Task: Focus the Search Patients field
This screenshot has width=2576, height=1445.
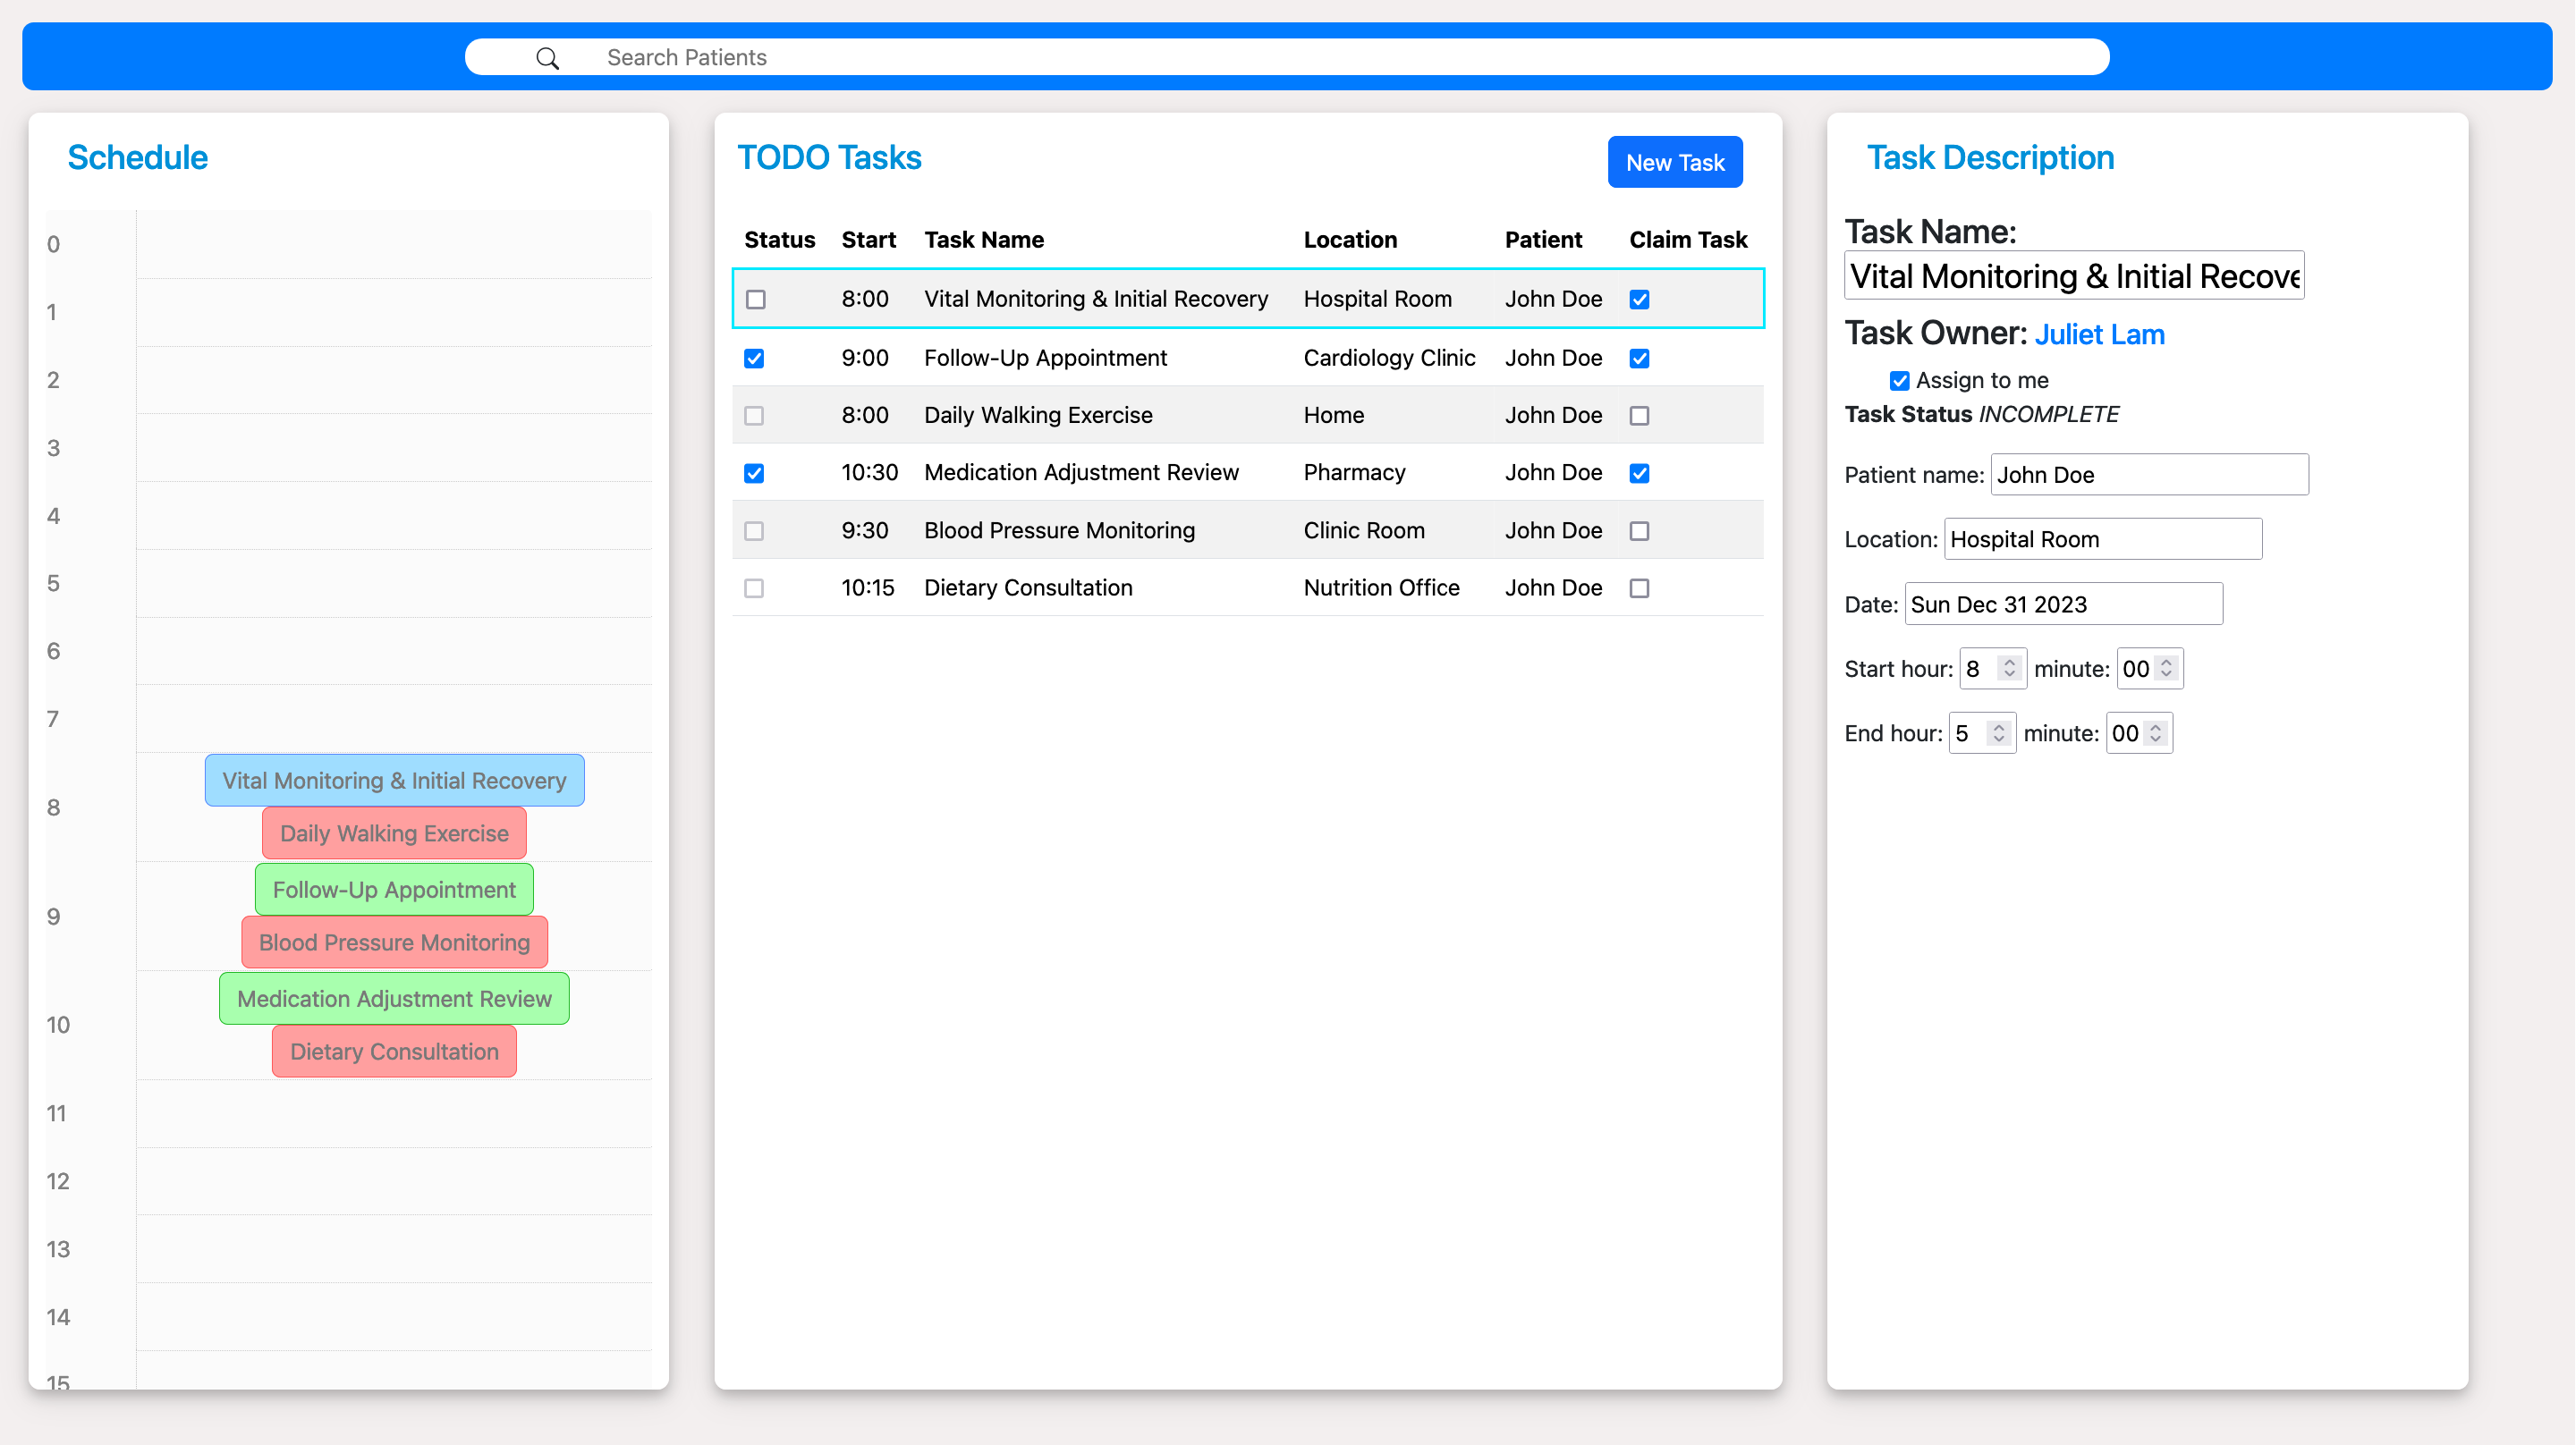Action: pyautogui.click(x=1300, y=58)
